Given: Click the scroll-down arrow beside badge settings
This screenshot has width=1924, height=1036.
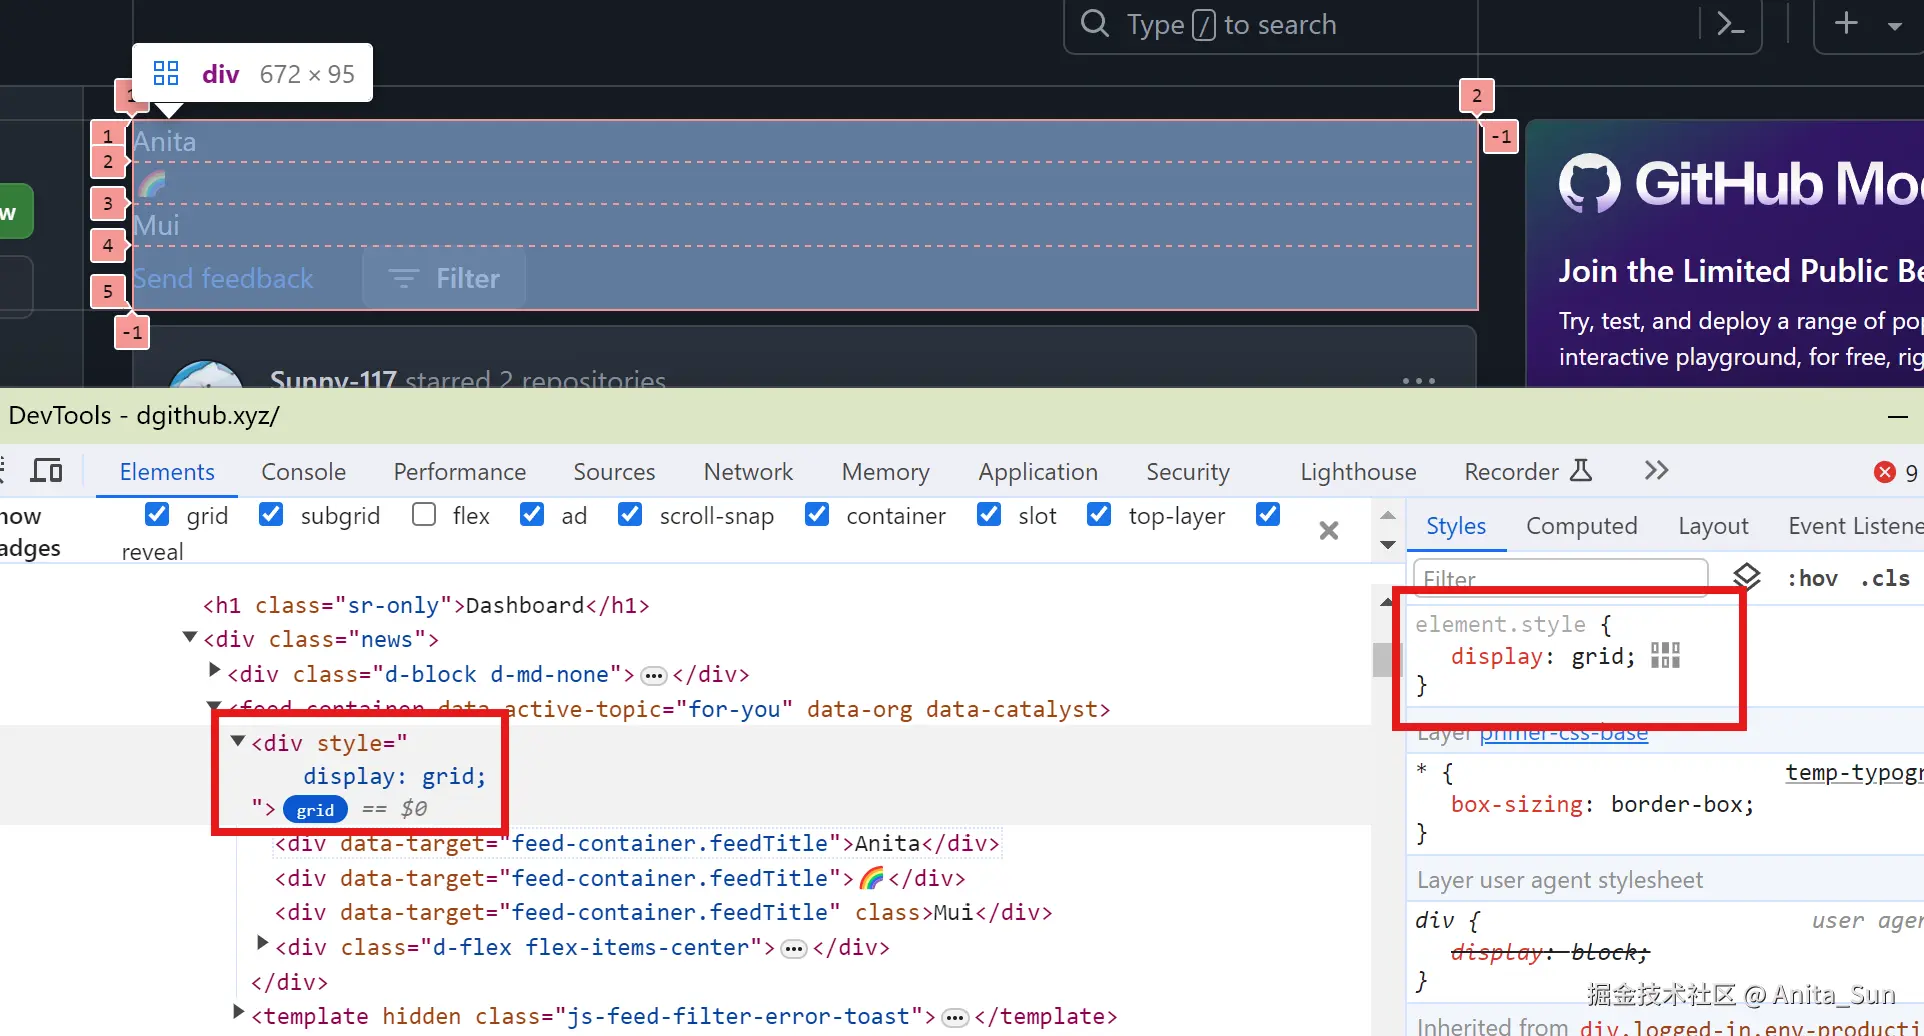Looking at the screenshot, I should [x=1388, y=545].
